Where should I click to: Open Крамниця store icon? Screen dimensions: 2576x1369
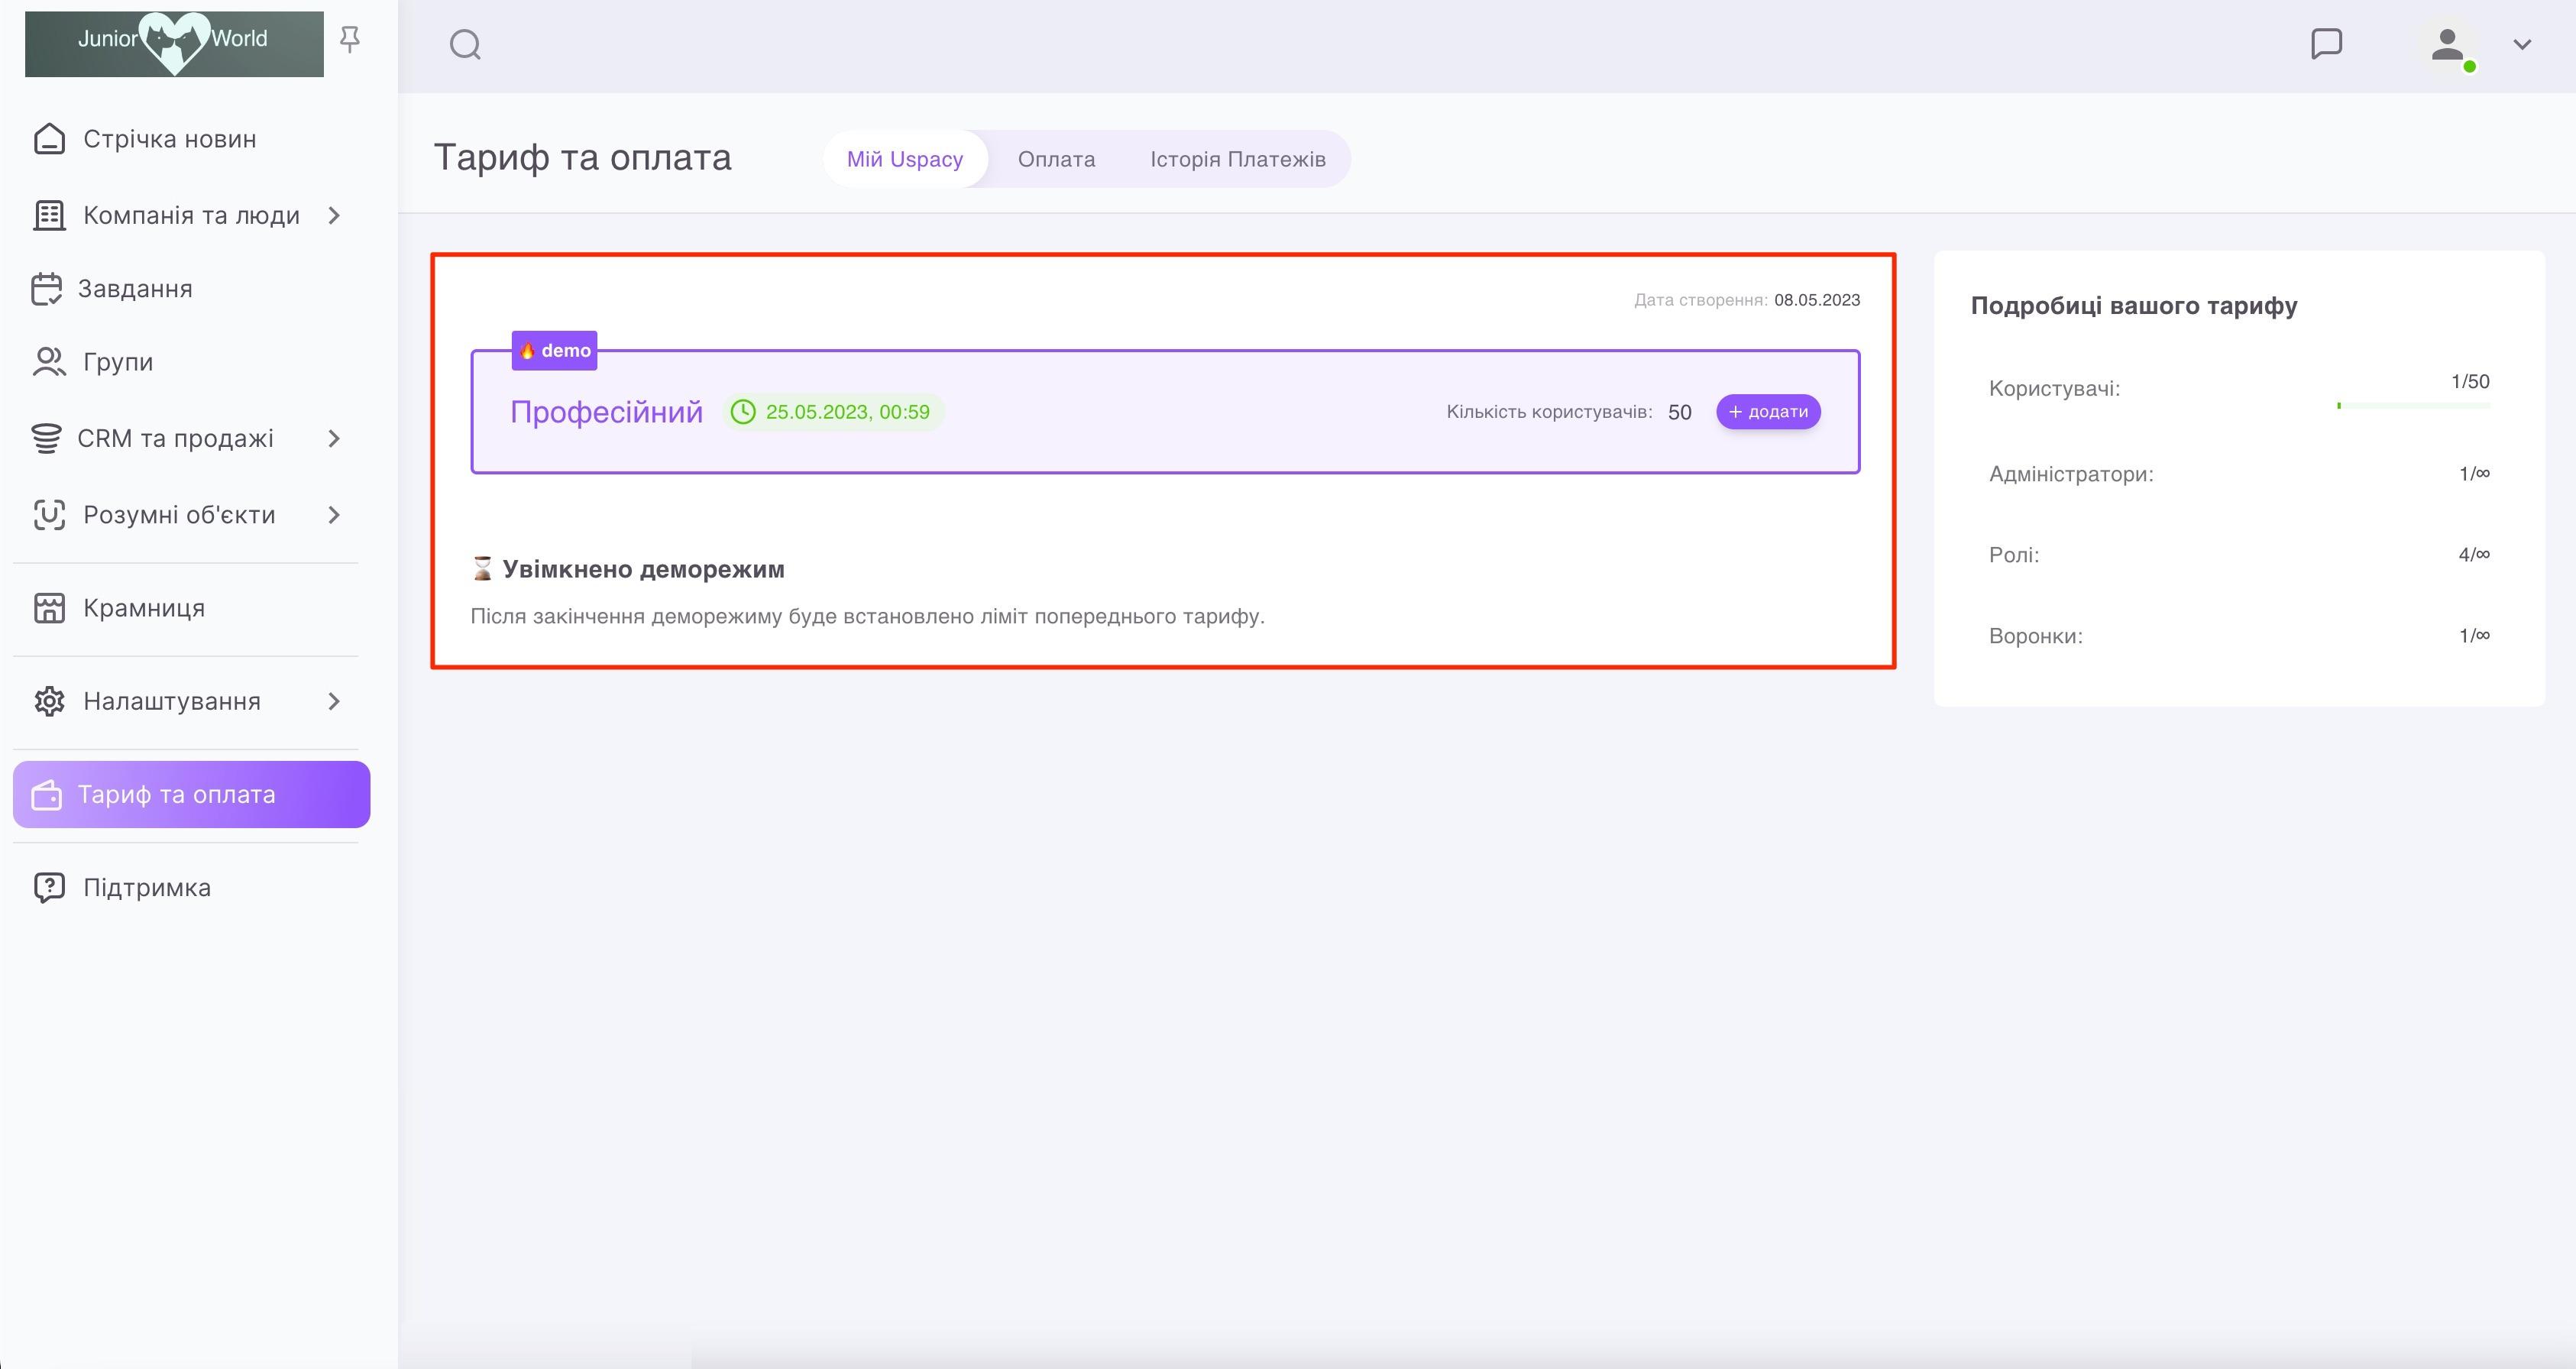click(x=49, y=608)
